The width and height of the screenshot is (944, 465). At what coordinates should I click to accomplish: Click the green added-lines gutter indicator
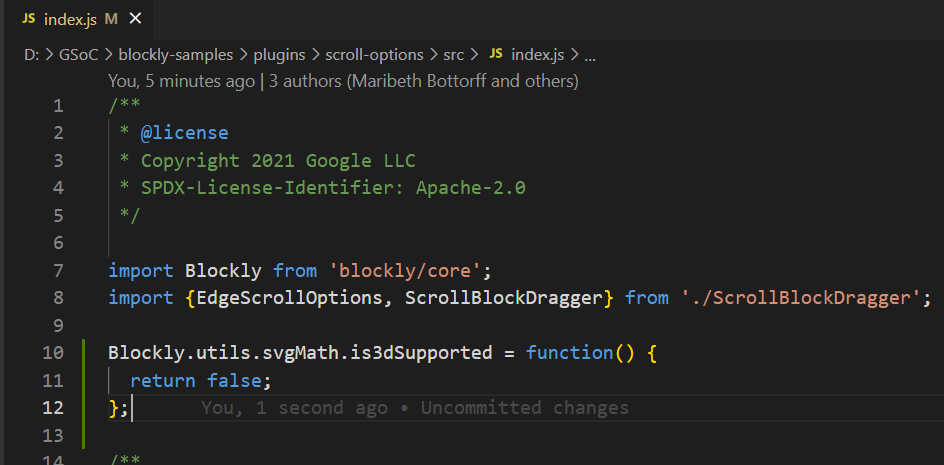pos(84,394)
